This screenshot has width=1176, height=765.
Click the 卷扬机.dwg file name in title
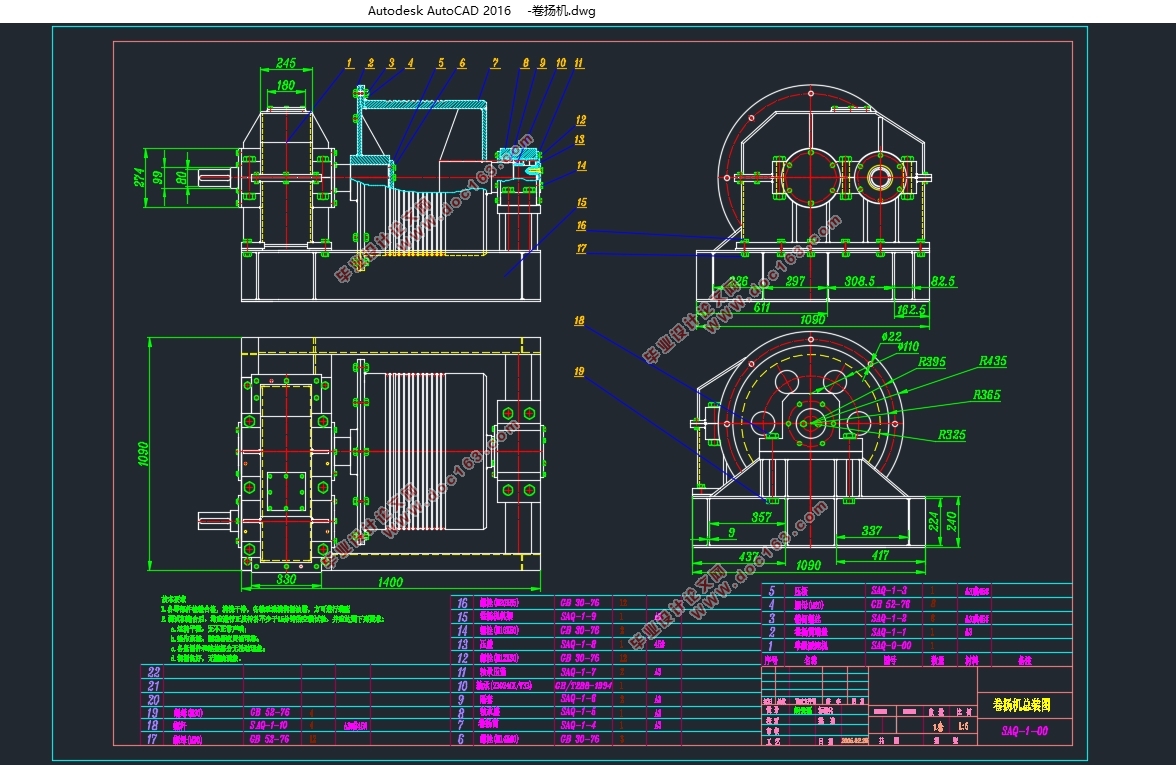pos(563,10)
